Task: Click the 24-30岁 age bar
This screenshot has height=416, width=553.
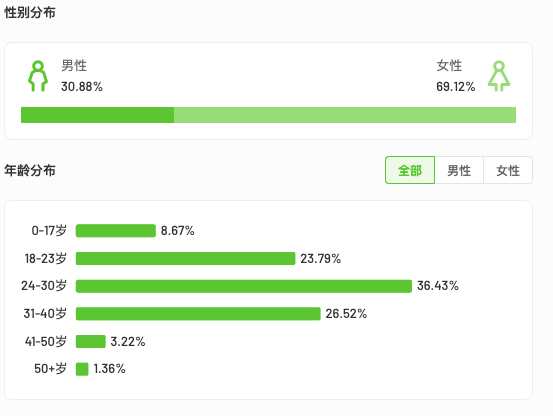Action: (244, 286)
